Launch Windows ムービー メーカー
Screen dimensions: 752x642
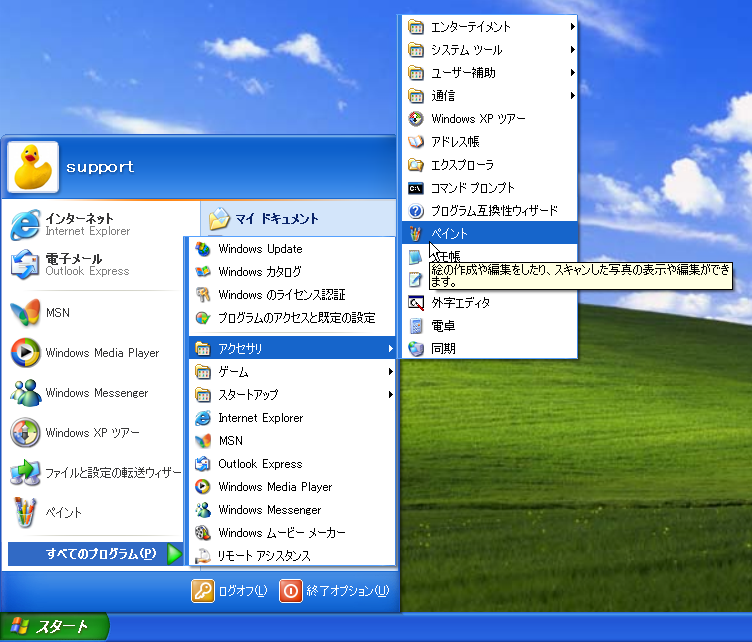[292, 533]
